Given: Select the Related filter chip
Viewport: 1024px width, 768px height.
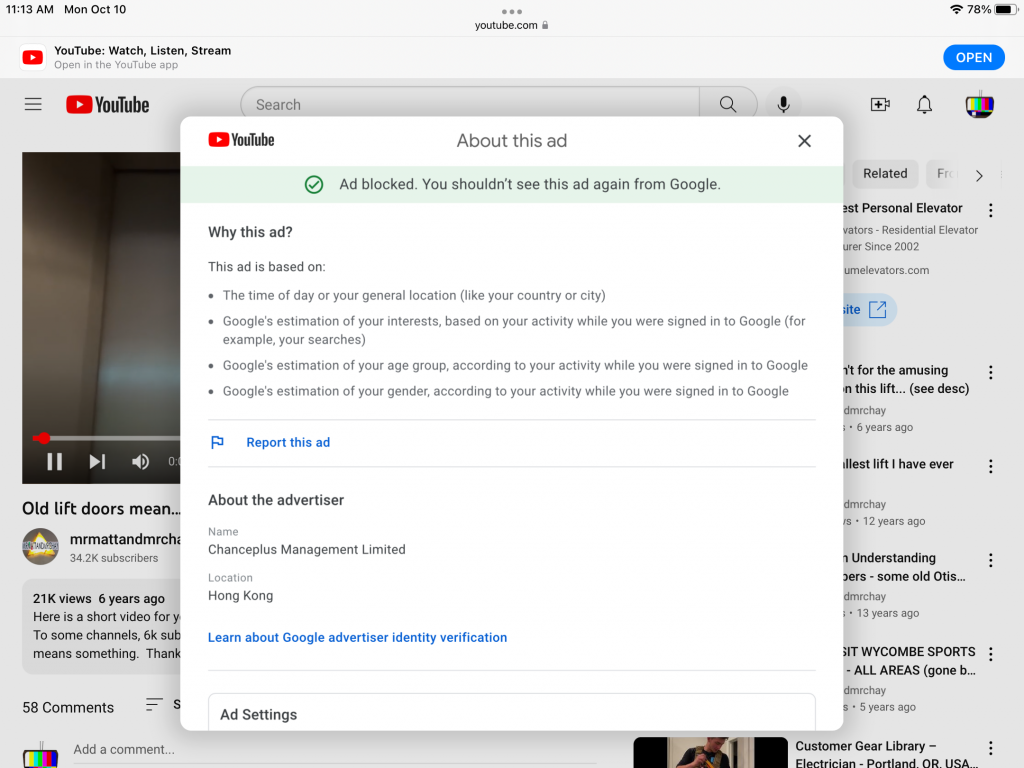Looking at the screenshot, I should [885, 173].
